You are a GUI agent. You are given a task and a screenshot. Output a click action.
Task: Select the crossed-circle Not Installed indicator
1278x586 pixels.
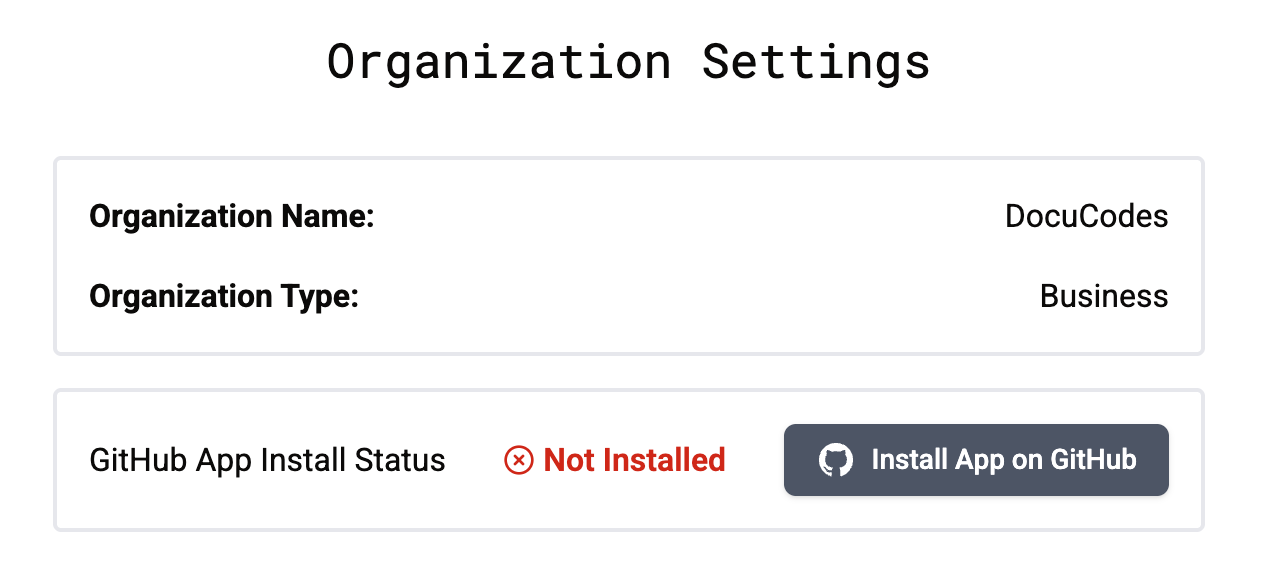[x=517, y=460]
